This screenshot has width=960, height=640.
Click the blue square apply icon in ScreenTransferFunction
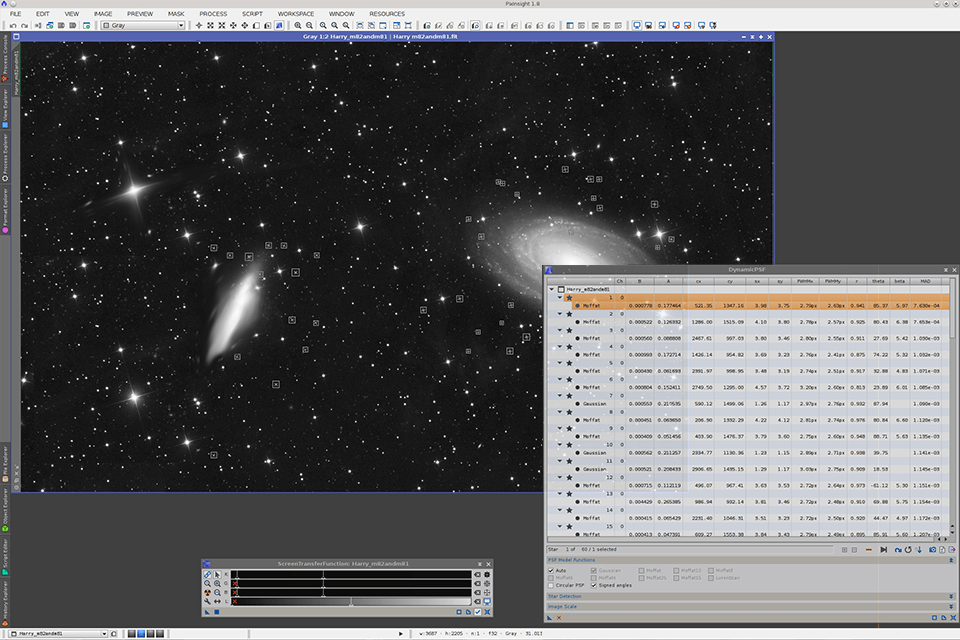tap(217, 612)
